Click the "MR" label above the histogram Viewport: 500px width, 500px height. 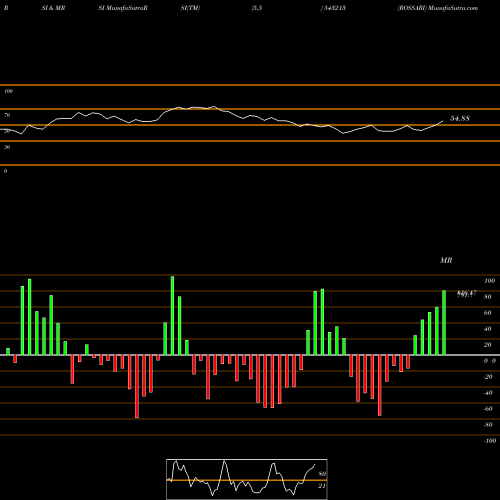[446, 260]
